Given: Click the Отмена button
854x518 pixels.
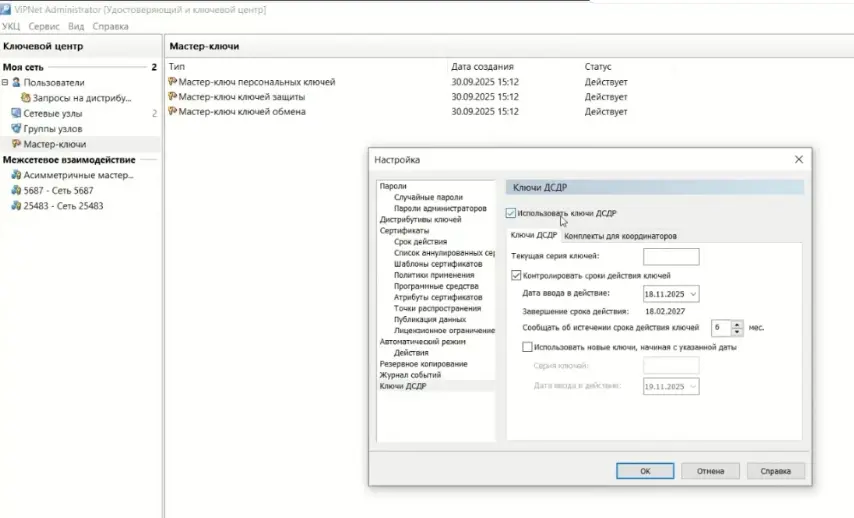Looking at the screenshot, I should pos(710,470).
